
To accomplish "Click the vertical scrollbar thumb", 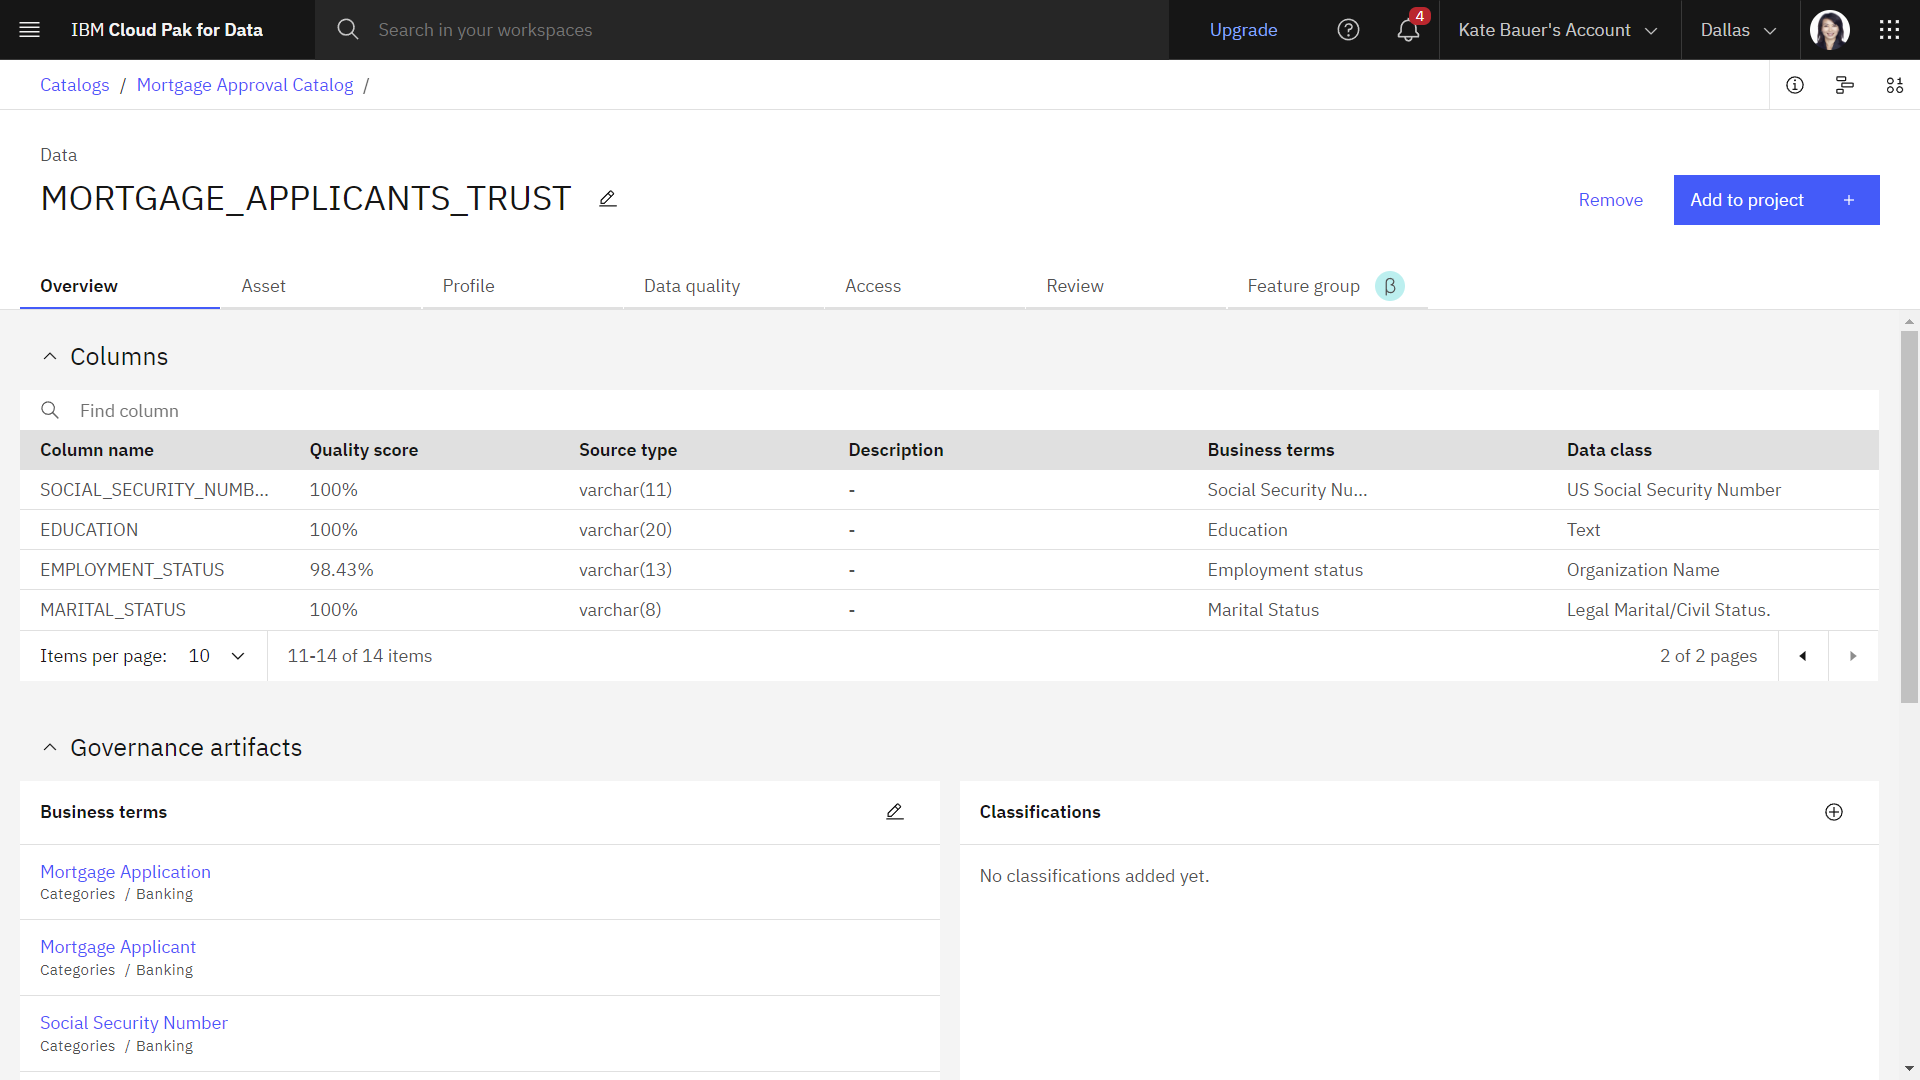I will (1909, 516).
